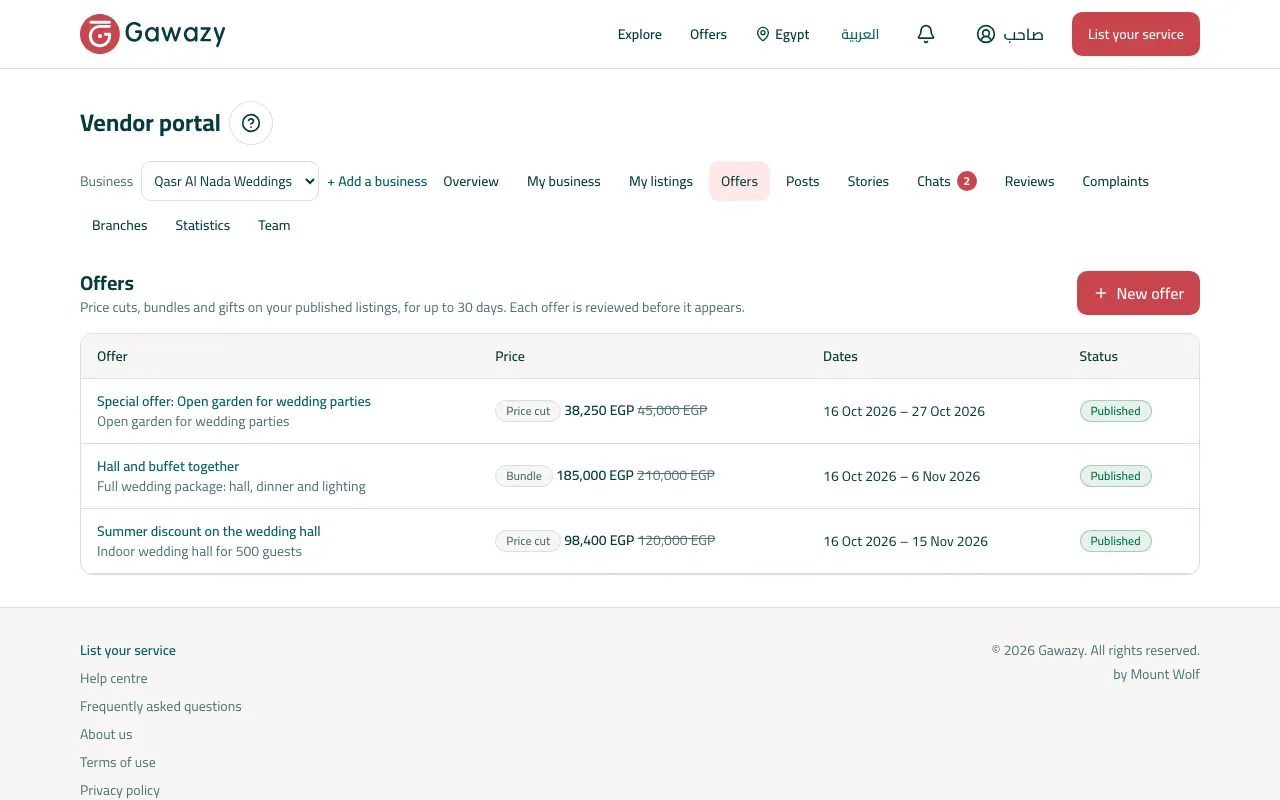
Task: Visit the About us page
Action: click(x=106, y=734)
